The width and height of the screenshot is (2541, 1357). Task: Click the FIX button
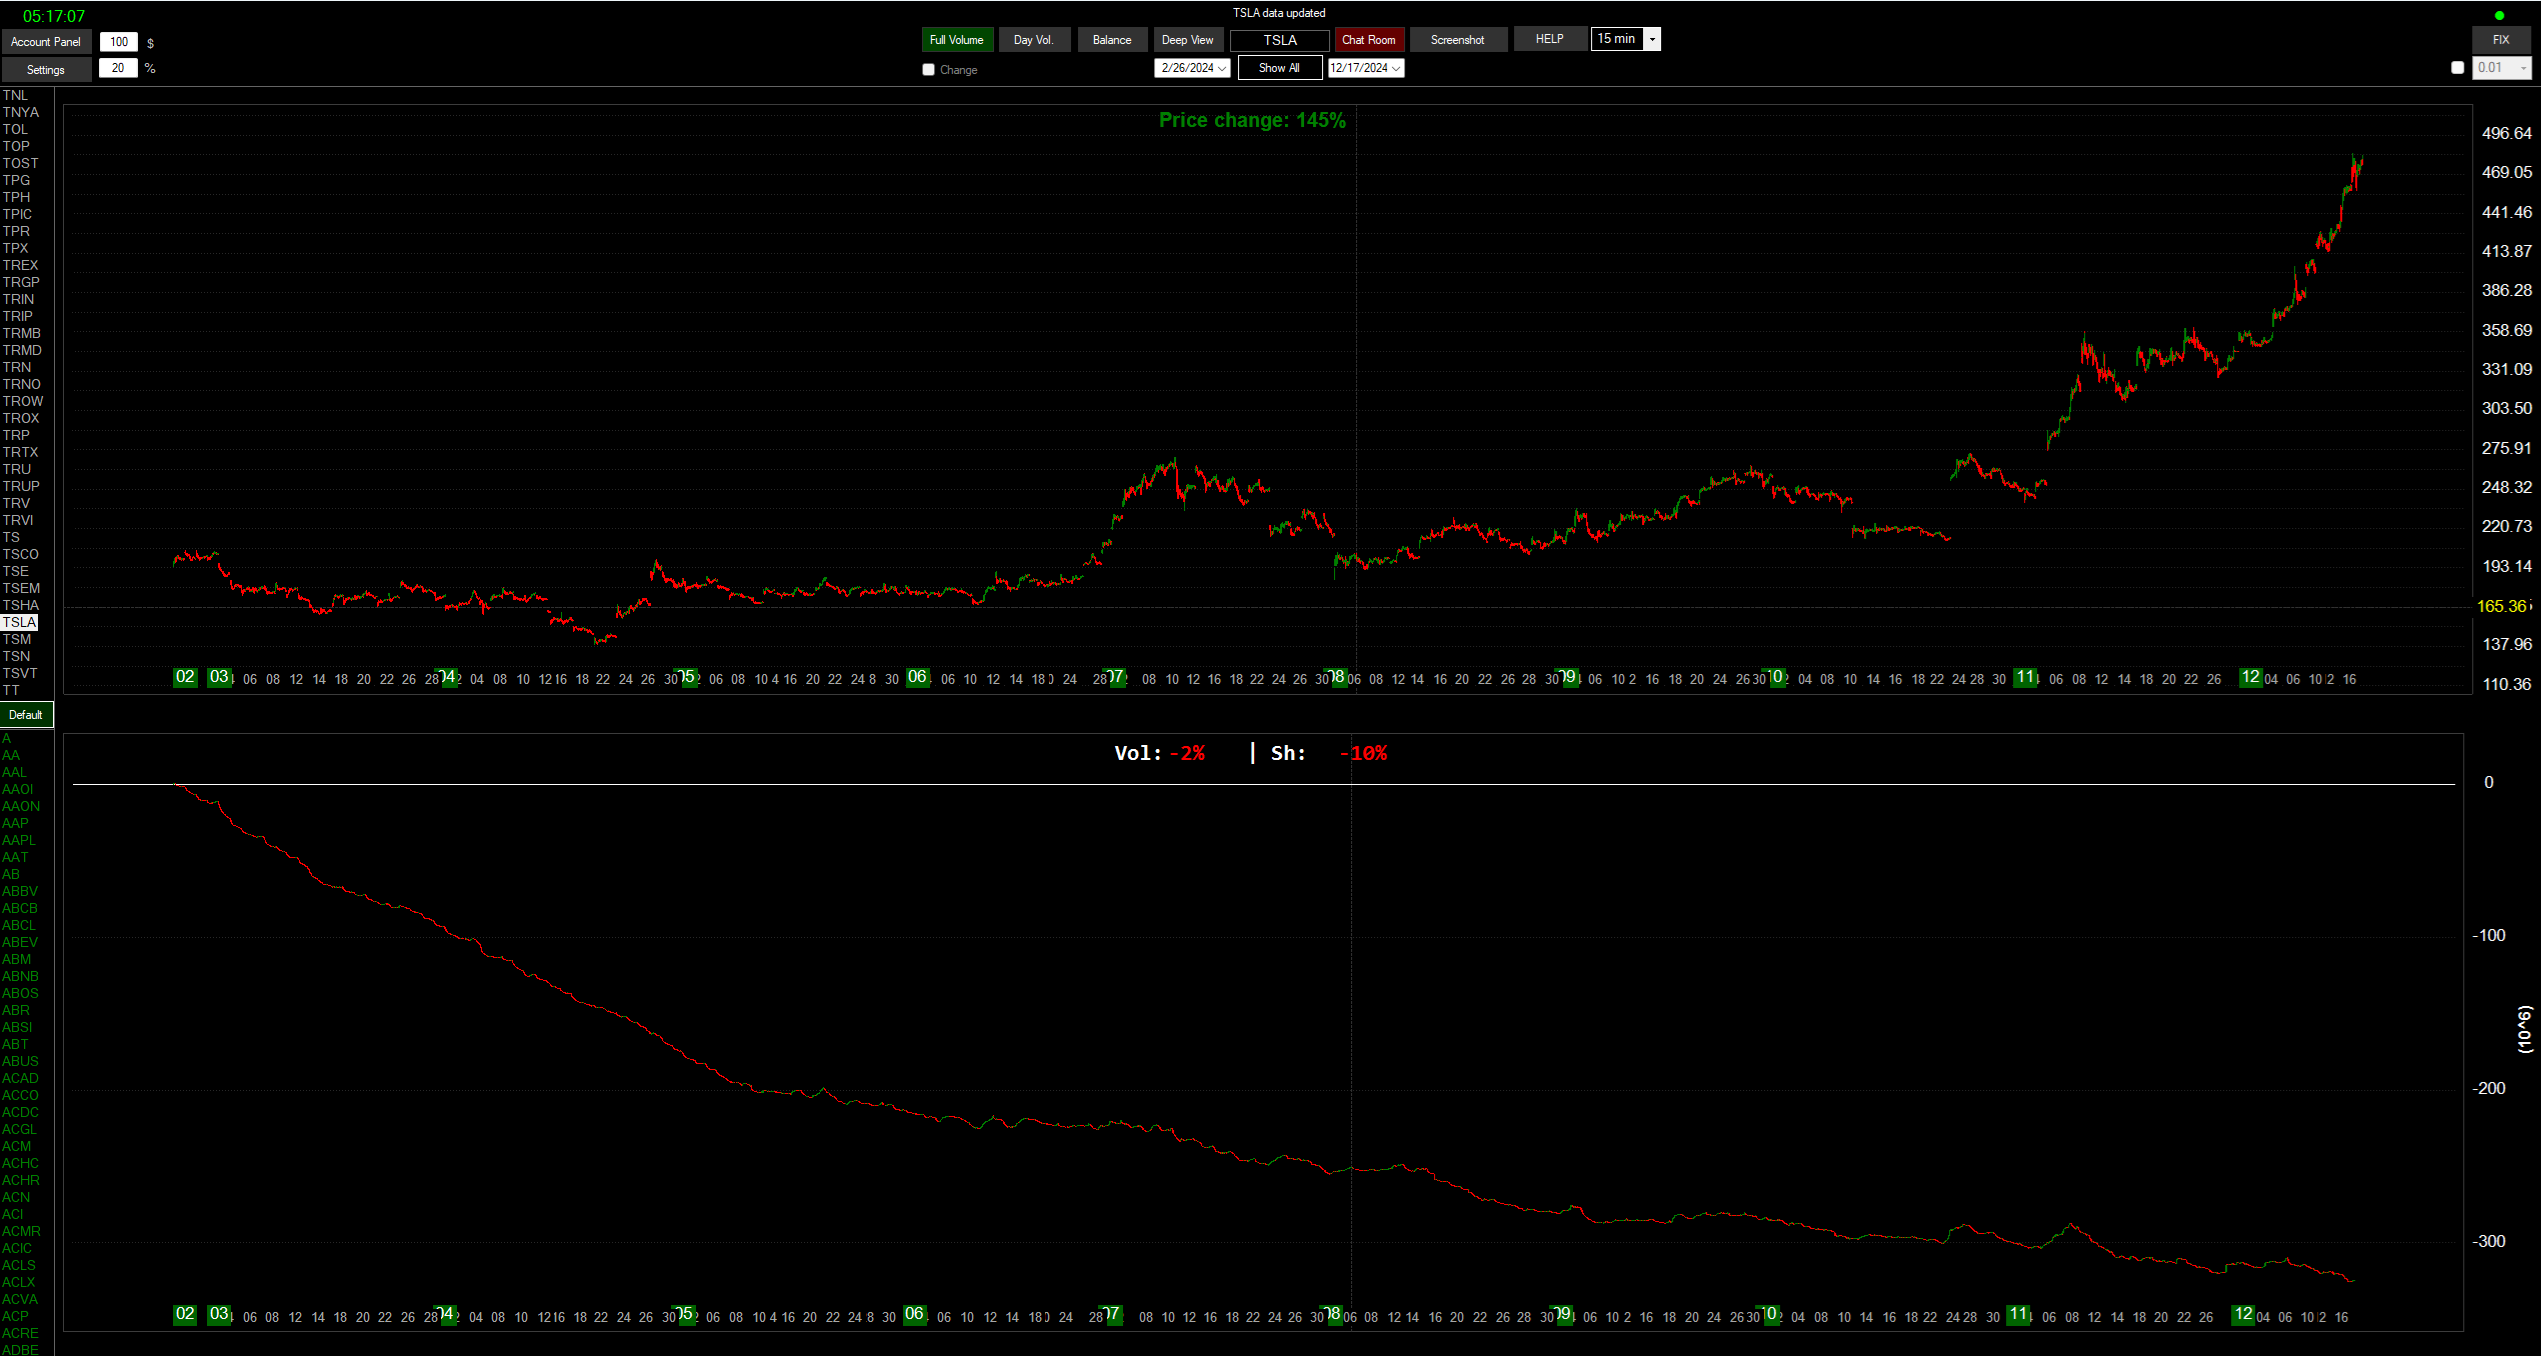click(x=2501, y=40)
